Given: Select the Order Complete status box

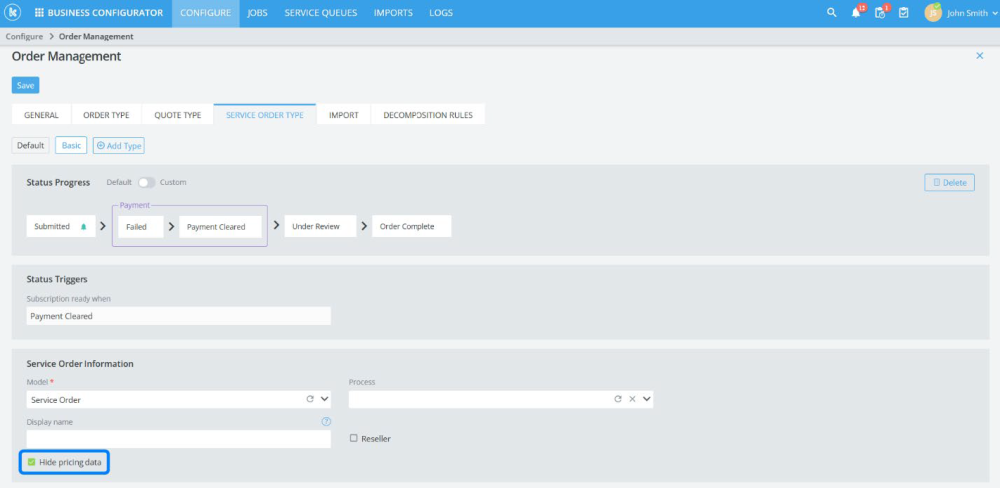Looking at the screenshot, I should tap(412, 226).
